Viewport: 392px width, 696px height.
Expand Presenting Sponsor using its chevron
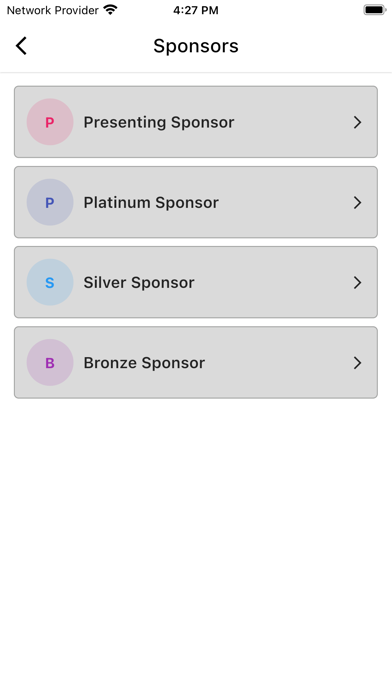coord(357,122)
